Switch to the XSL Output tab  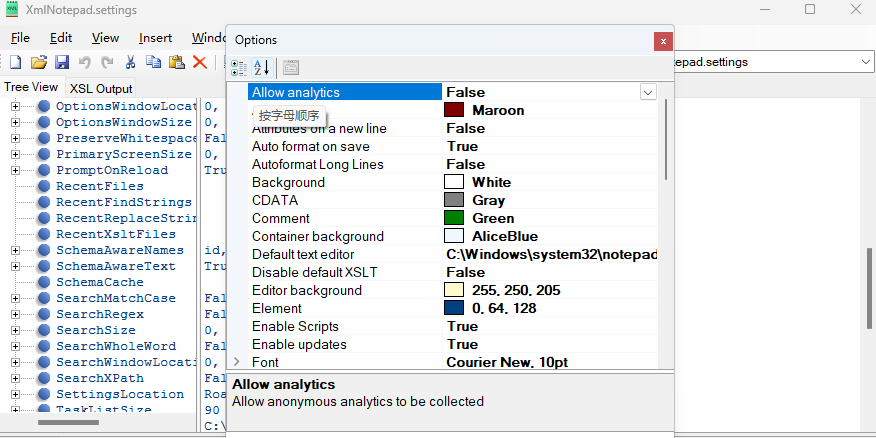tap(101, 88)
